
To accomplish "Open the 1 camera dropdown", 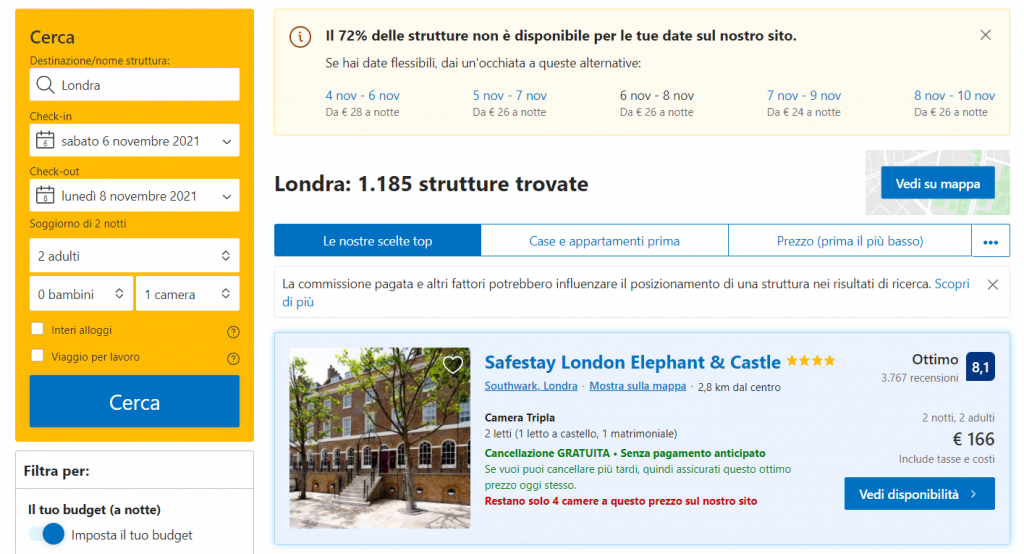I will pyautogui.click(x=187, y=294).
